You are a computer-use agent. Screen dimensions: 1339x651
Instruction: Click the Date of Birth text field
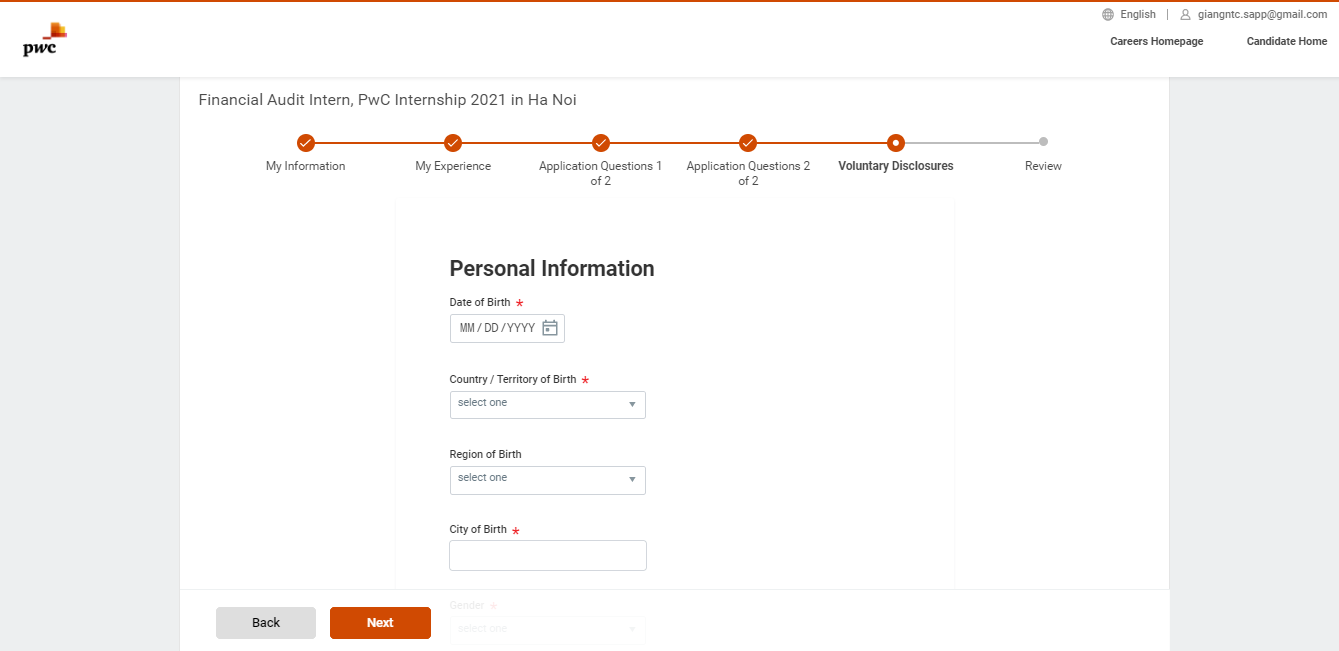click(x=495, y=327)
